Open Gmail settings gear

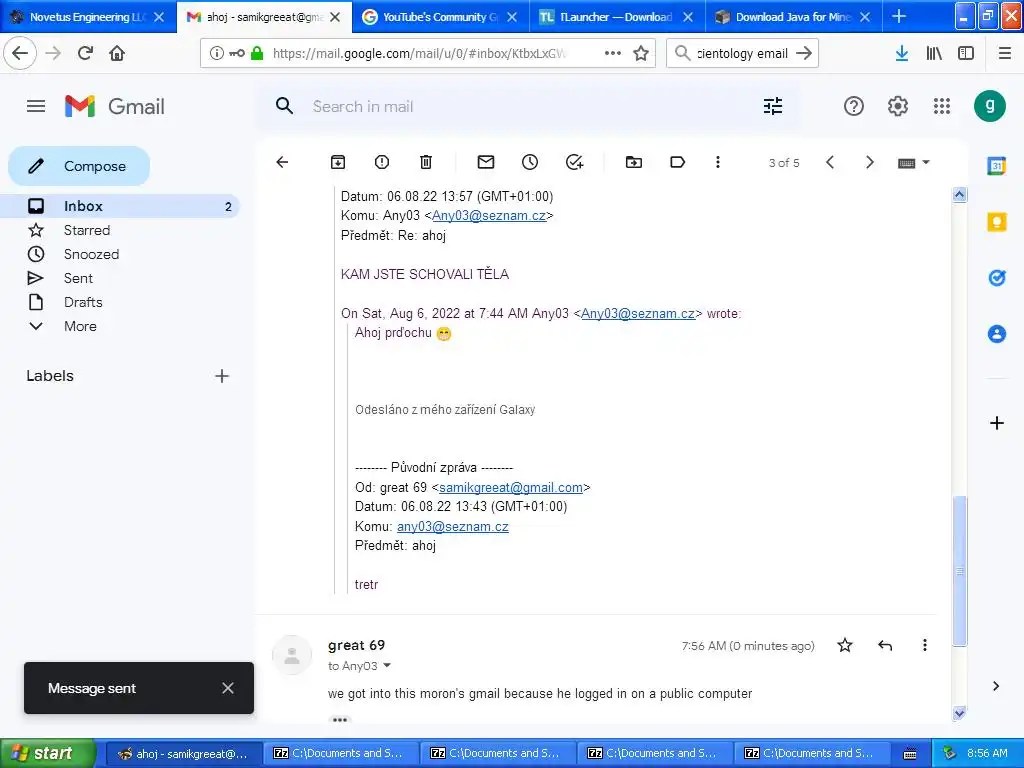point(898,106)
